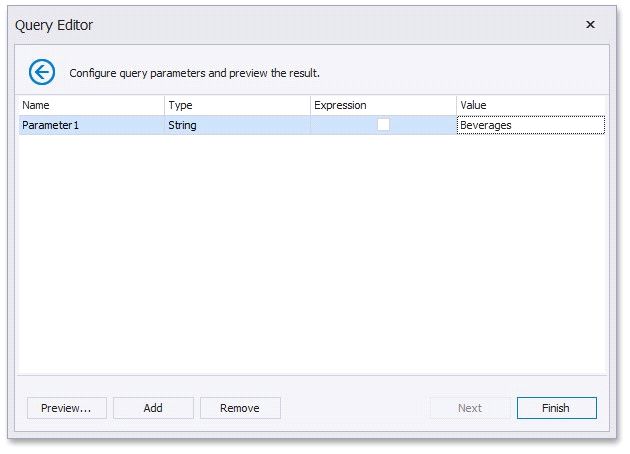Screen dimensions: 630x454
Task: Click the disabled Next button
Action: point(470,408)
